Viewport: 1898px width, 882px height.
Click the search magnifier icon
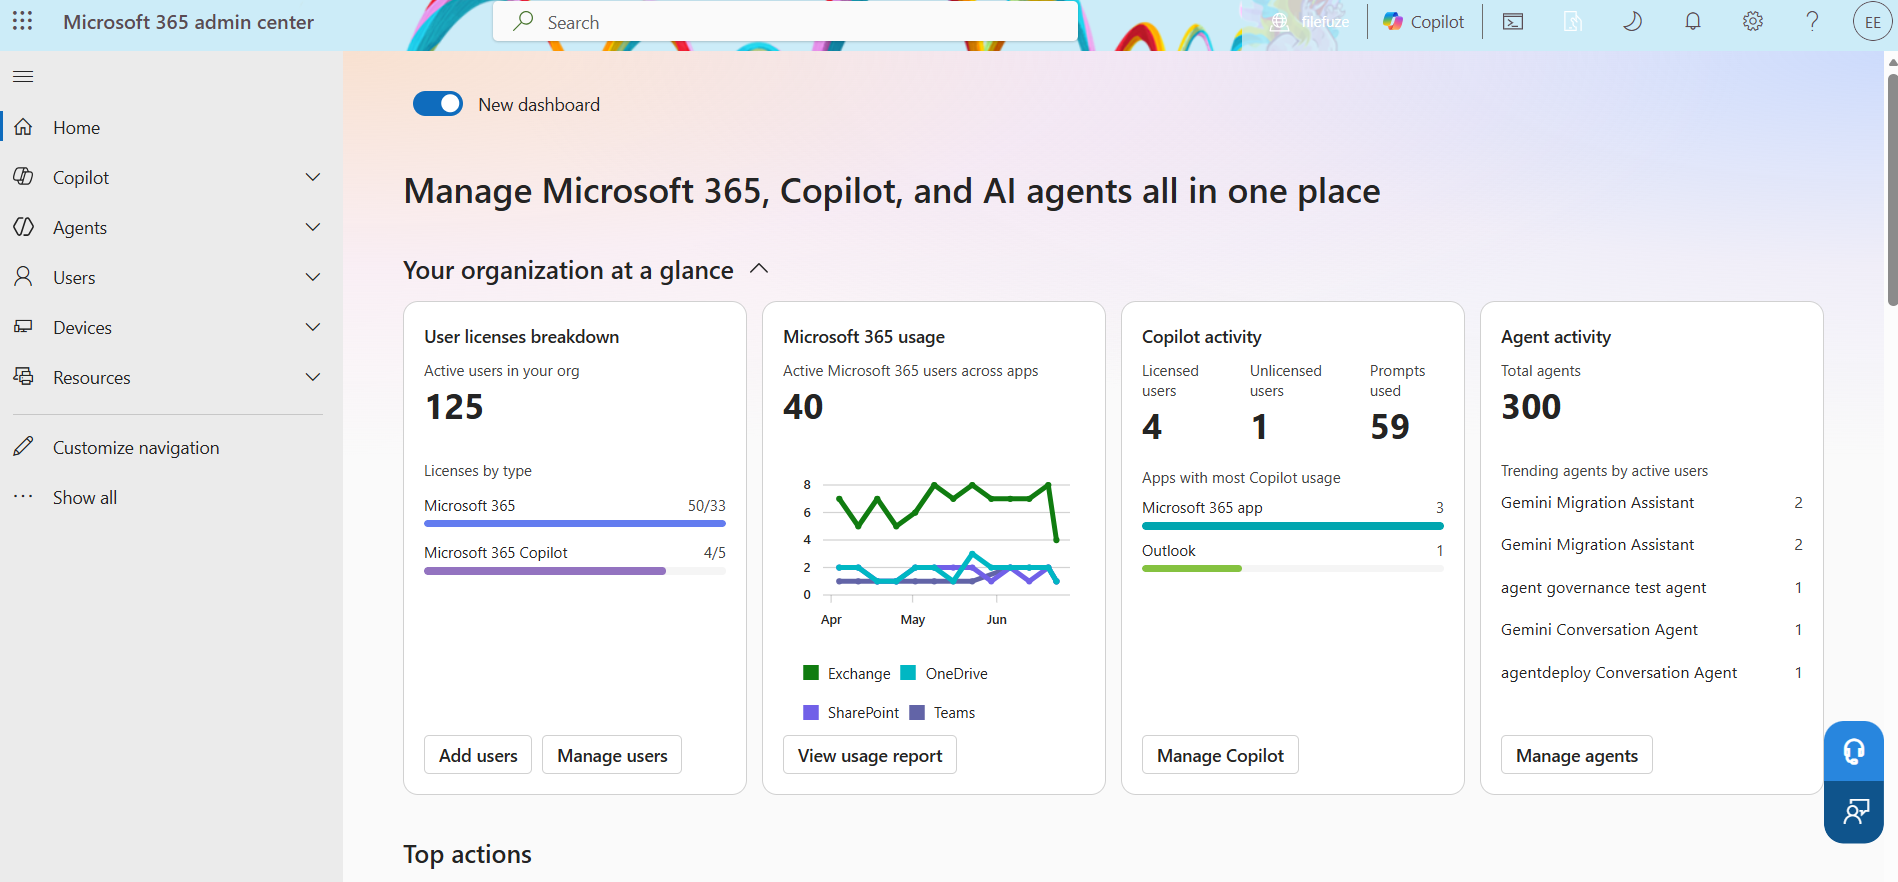[523, 21]
